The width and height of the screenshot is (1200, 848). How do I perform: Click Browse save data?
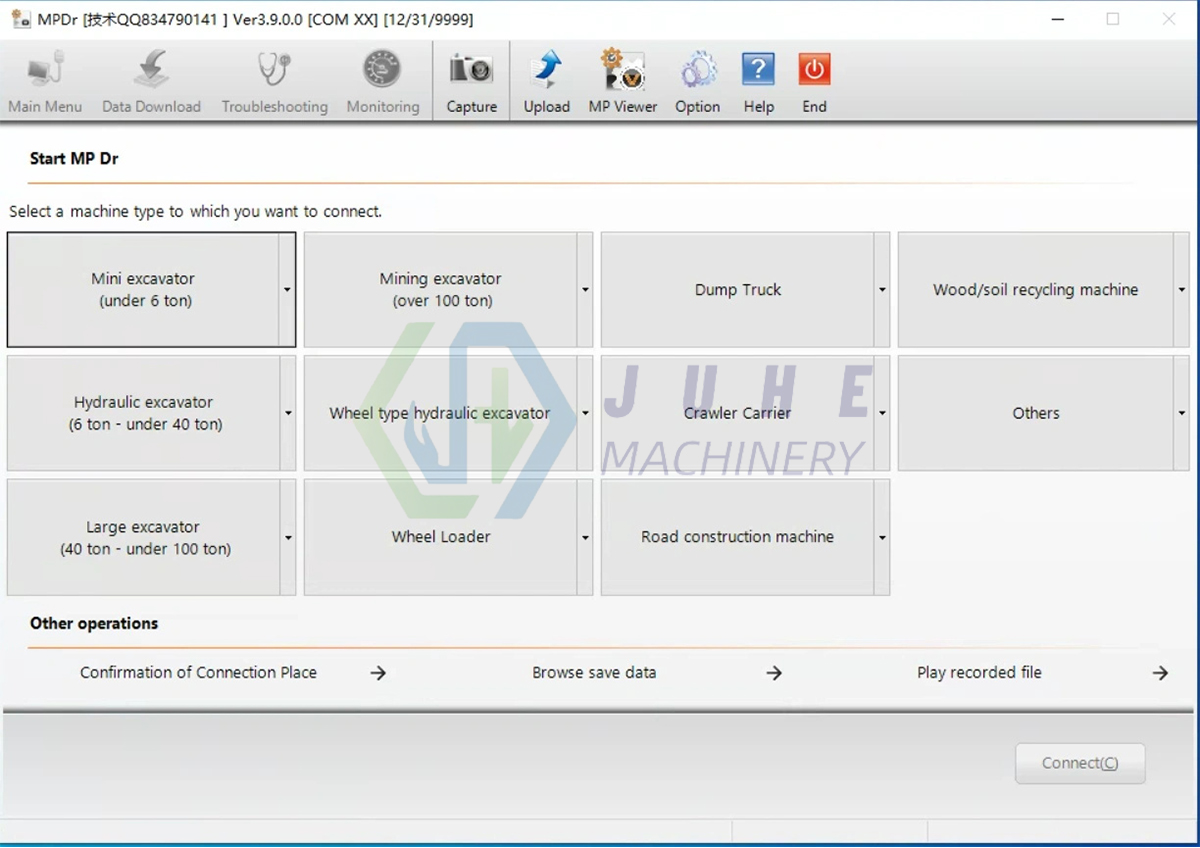(x=594, y=672)
